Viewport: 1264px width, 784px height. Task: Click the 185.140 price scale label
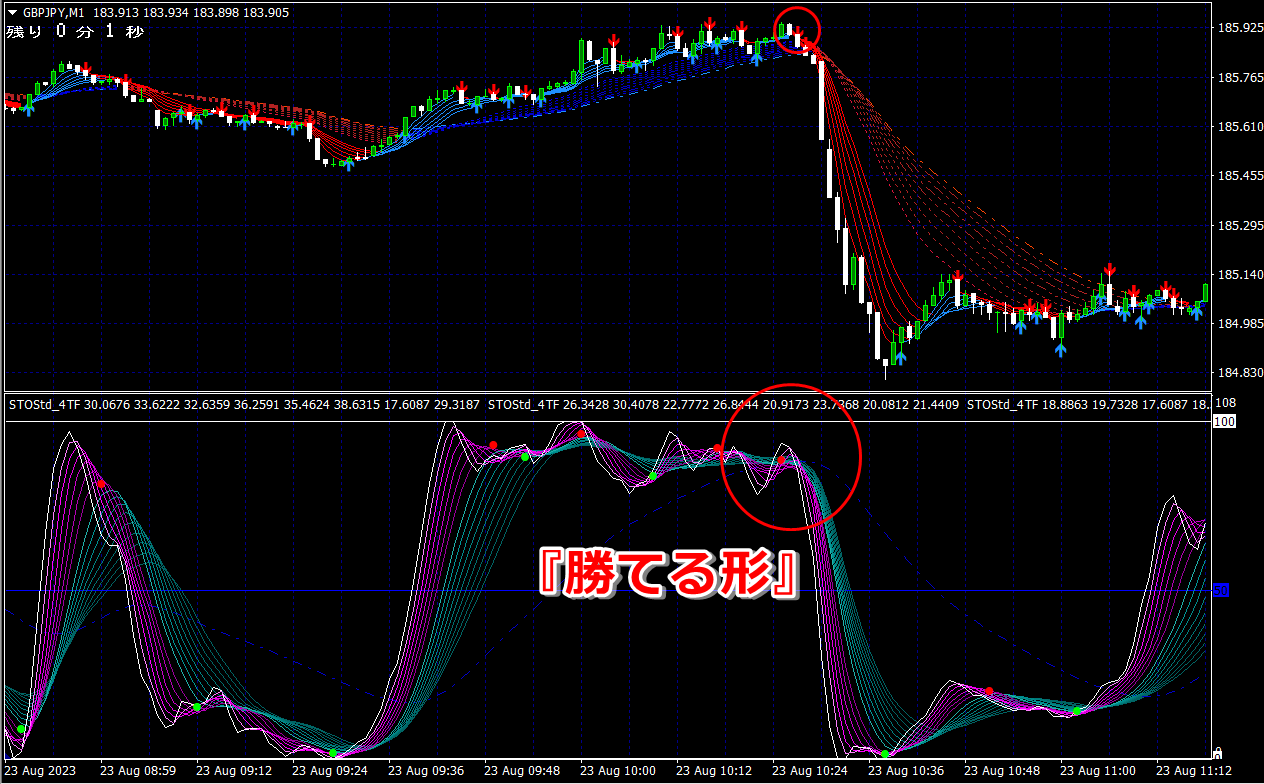click(x=1236, y=274)
